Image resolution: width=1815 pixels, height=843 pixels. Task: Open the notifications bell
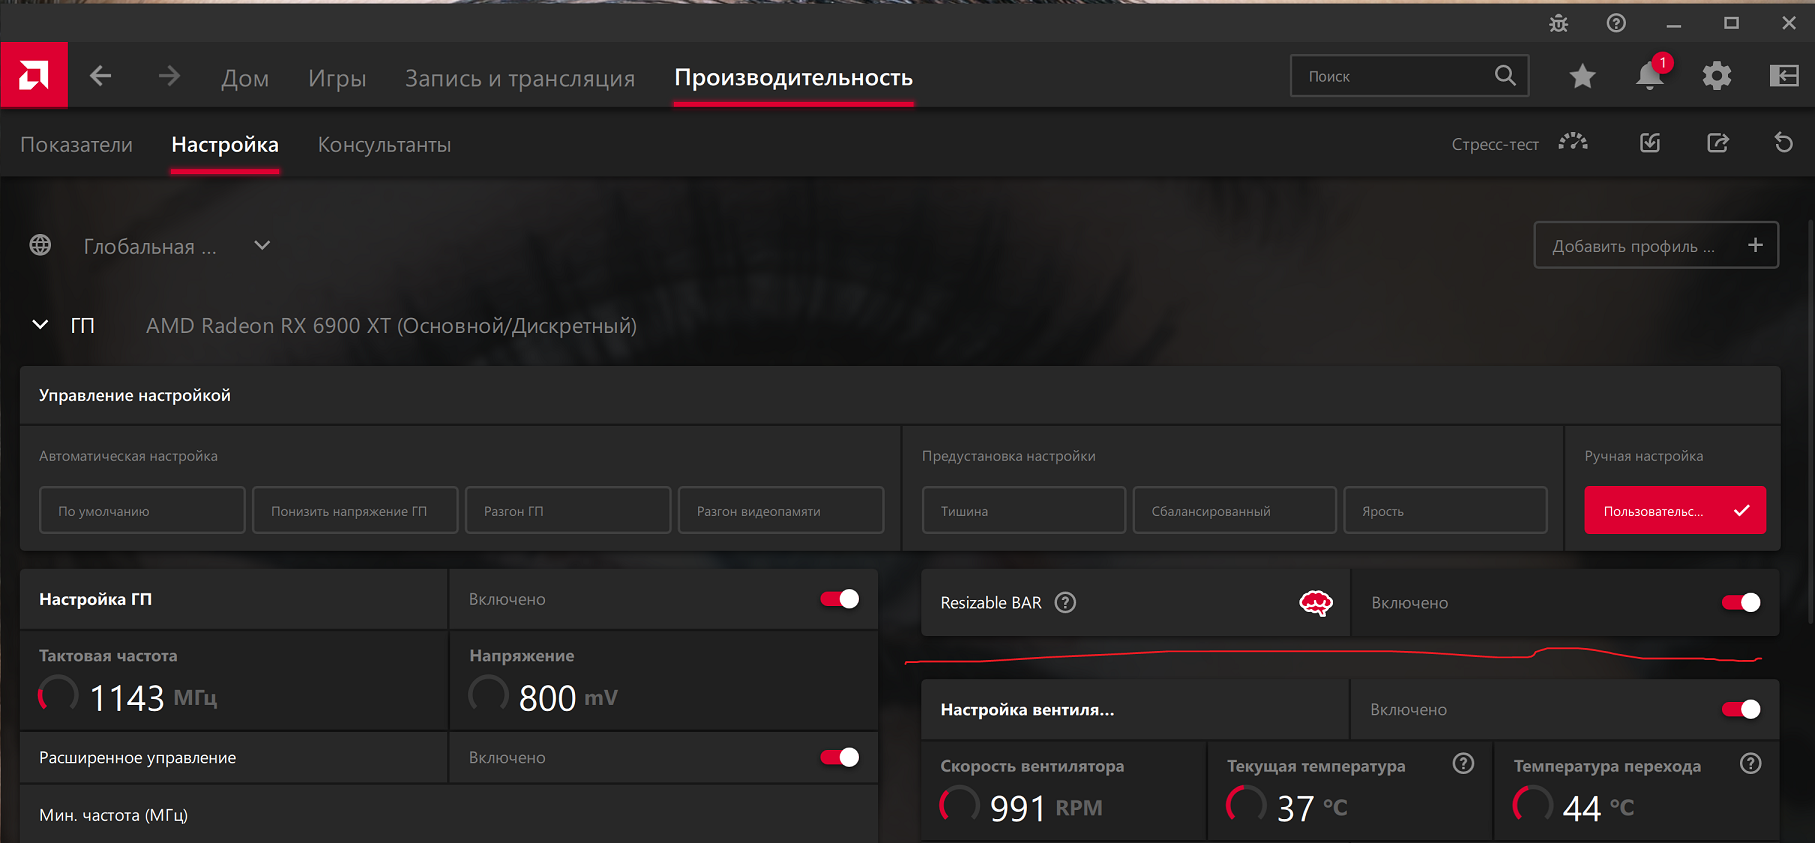click(x=1649, y=76)
